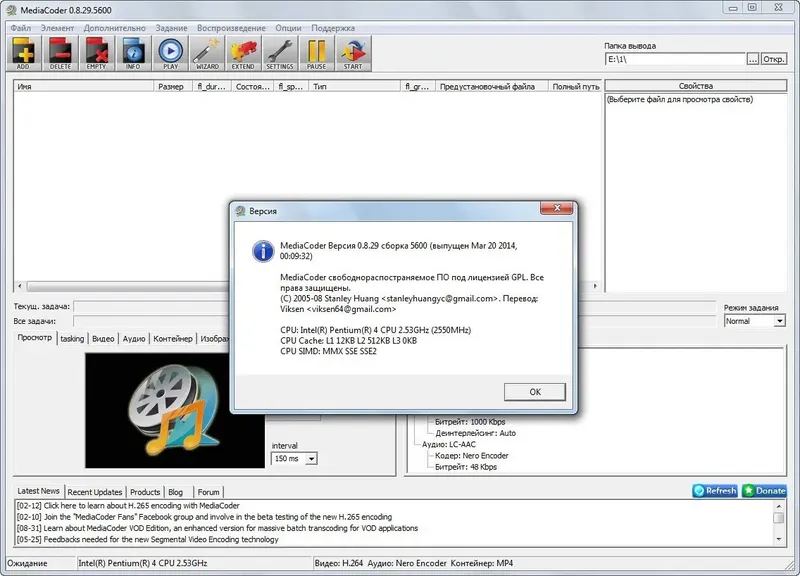This screenshot has height=576, width=800.
Task: Click the Тип column header
Action: 355,86
